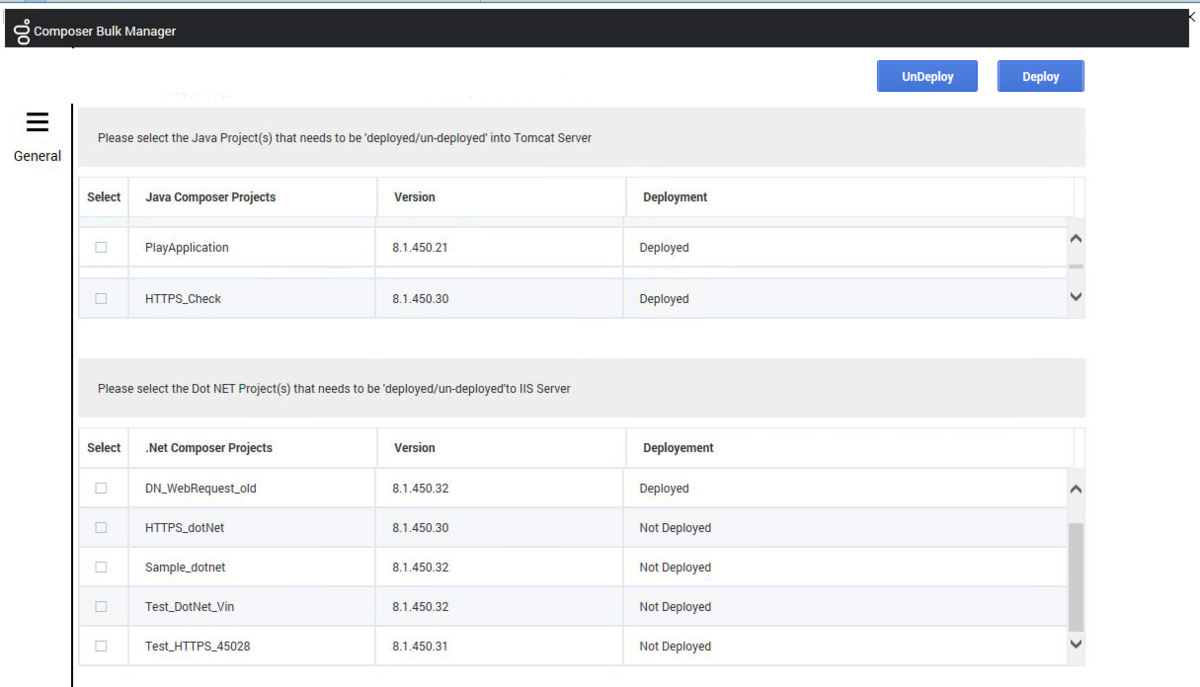This screenshot has width=1200, height=687.
Task: Click version 8.1.450.32 of Sample_dotnet
Action: (420, 568)
